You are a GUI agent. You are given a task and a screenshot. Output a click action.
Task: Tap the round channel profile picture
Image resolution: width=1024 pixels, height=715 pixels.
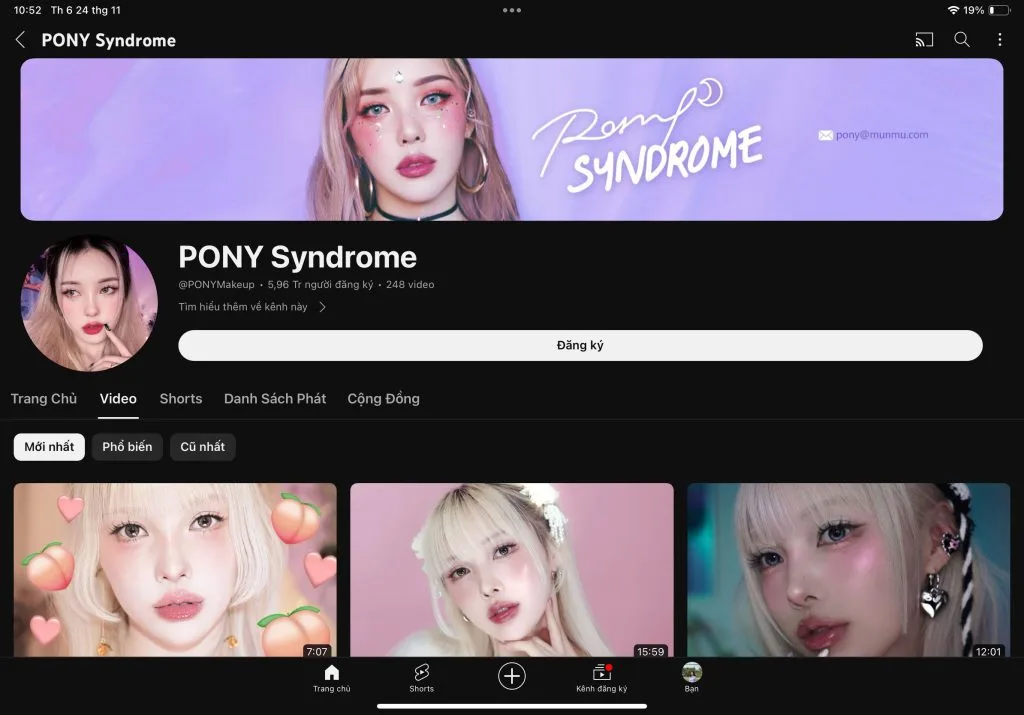coord(89,304)
